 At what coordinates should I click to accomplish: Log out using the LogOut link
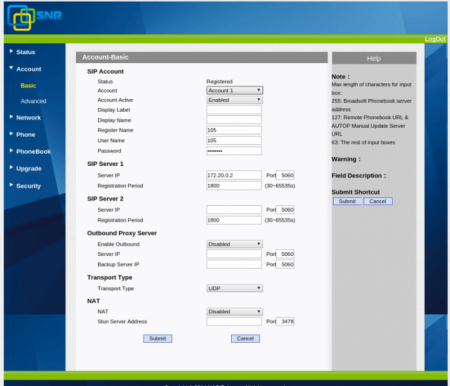[435, 39]
